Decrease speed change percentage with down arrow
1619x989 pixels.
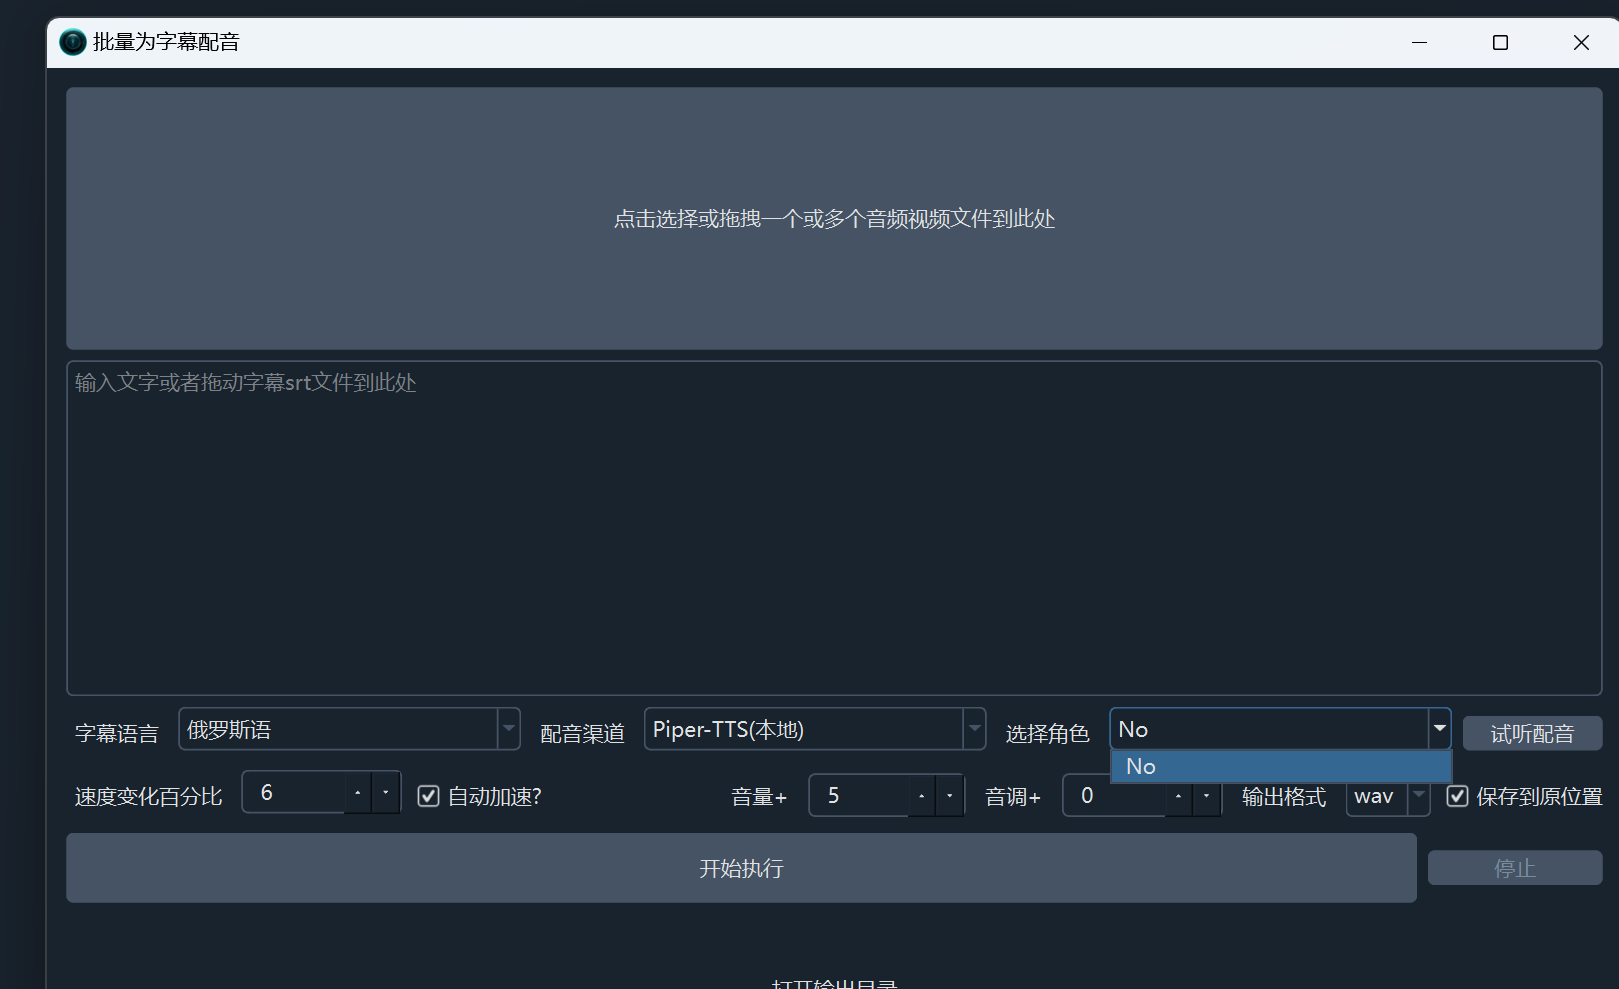pos(386,793)
